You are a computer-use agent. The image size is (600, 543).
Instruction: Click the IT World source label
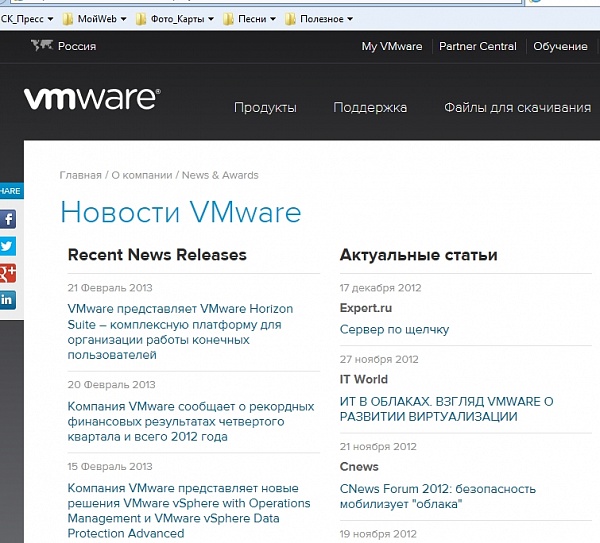click(x=364, y=379)
